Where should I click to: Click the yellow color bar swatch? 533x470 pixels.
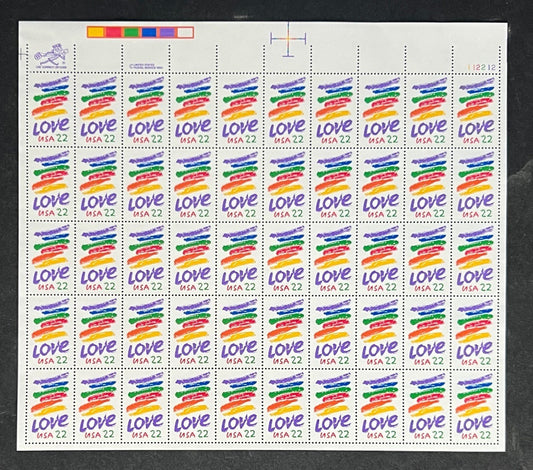[96, 32]
